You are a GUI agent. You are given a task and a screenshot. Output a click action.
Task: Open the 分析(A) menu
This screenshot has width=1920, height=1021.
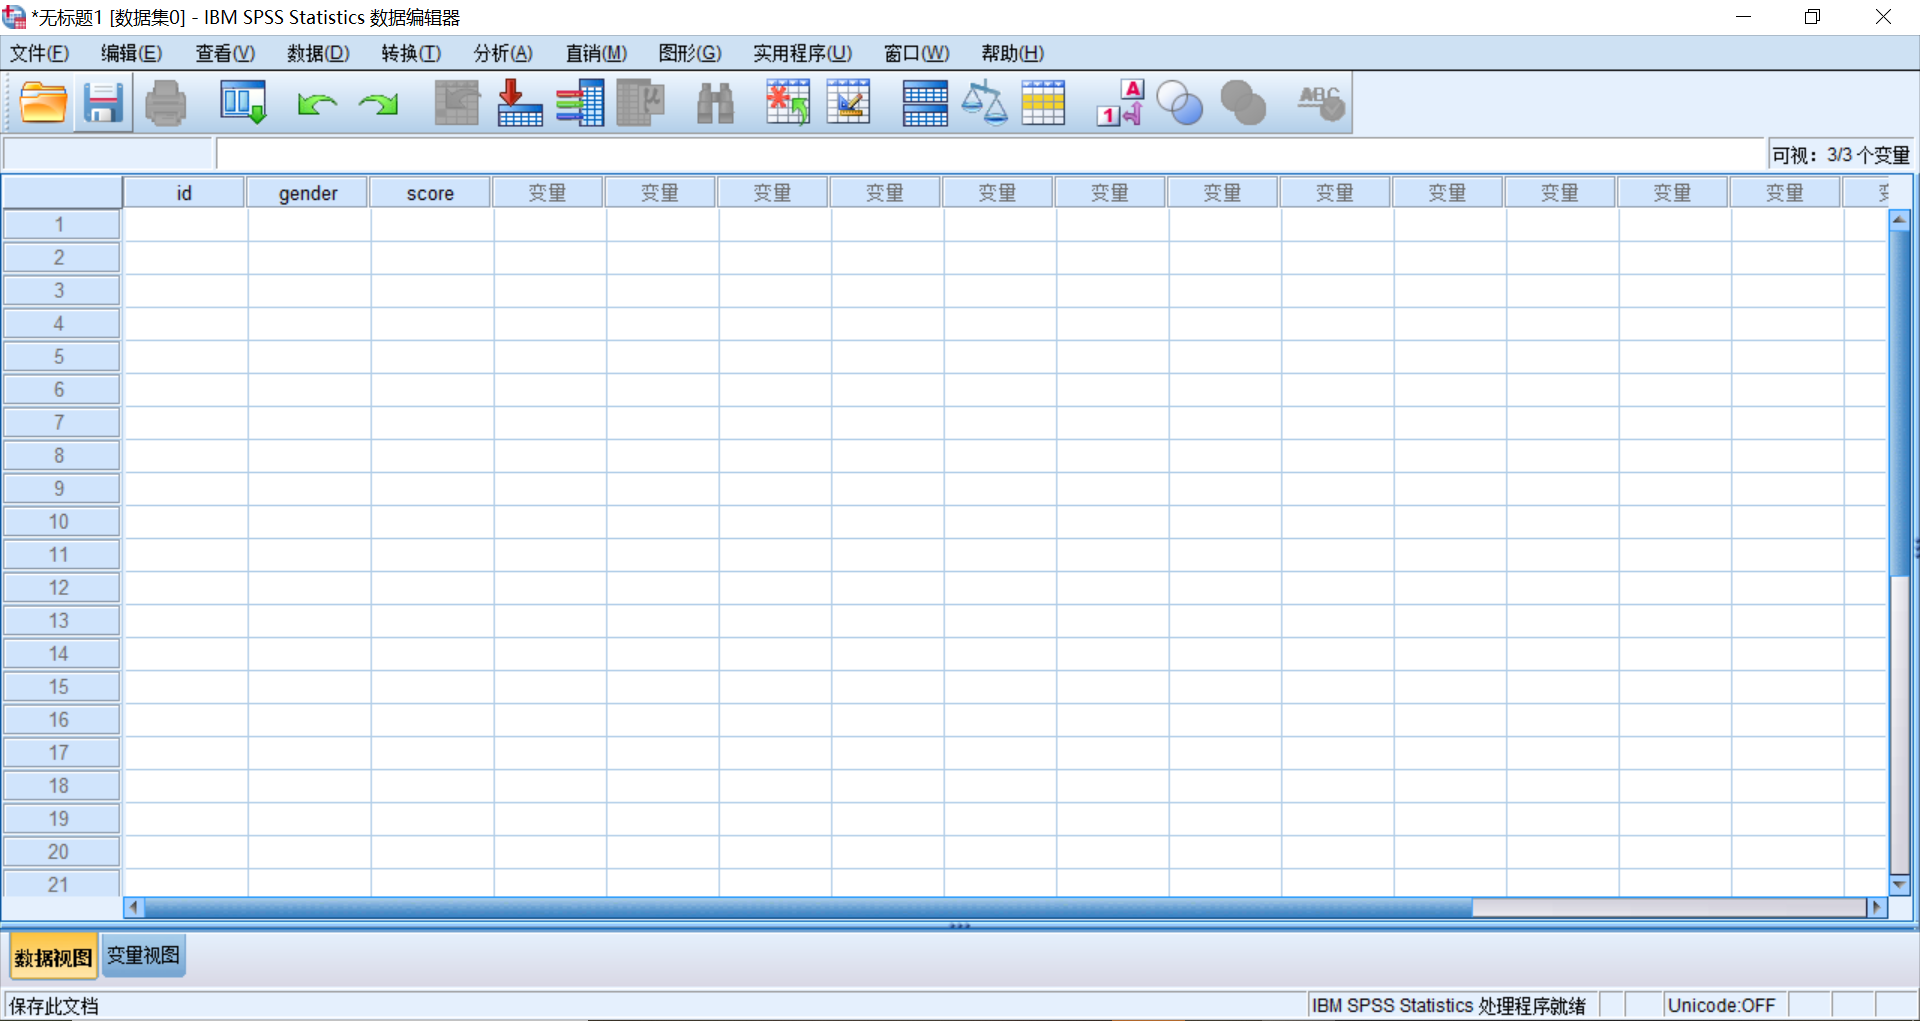coord(503,53)
